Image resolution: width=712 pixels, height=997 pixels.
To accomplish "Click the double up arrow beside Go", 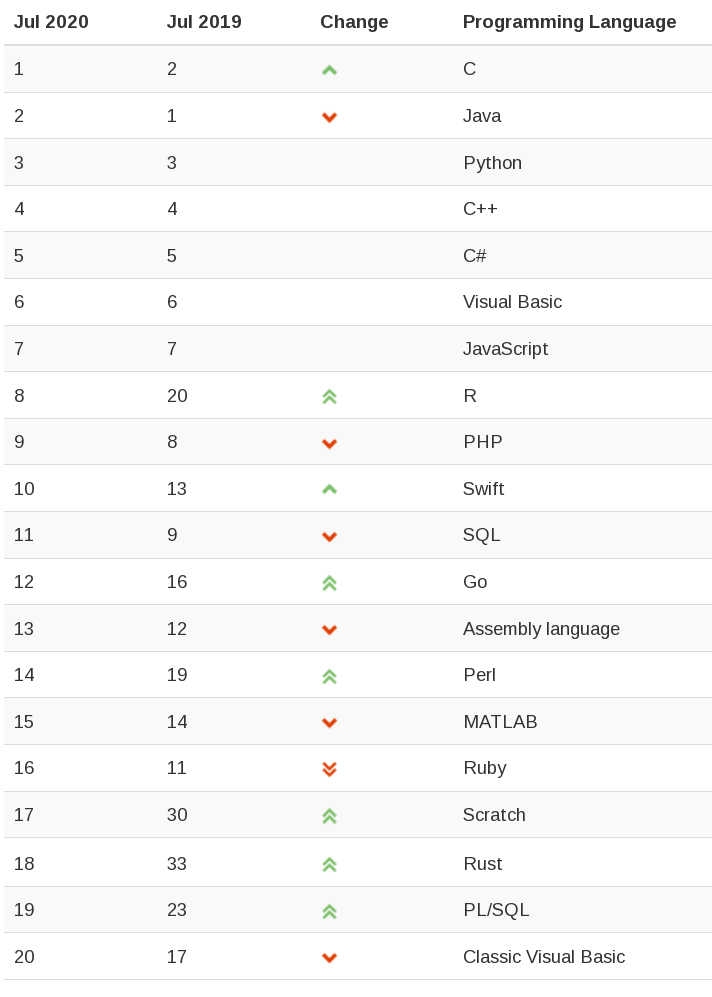I will click(x=329, y=583).
